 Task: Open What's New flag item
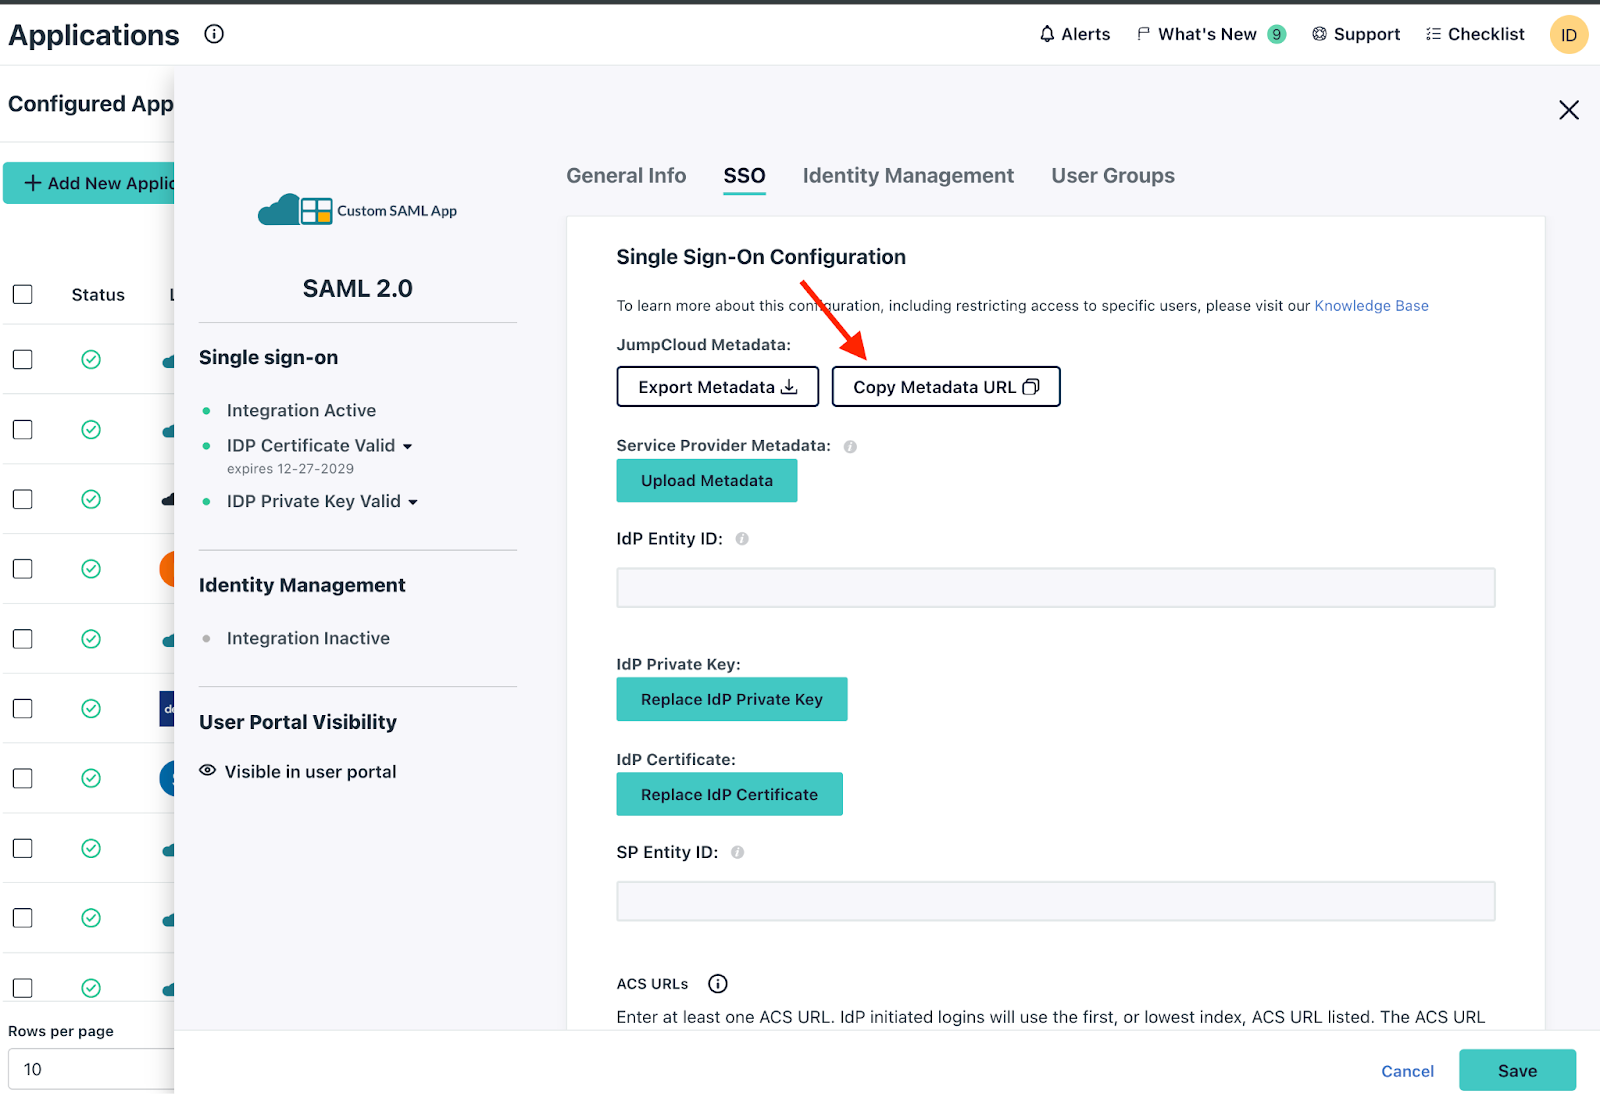(1197, 34)
